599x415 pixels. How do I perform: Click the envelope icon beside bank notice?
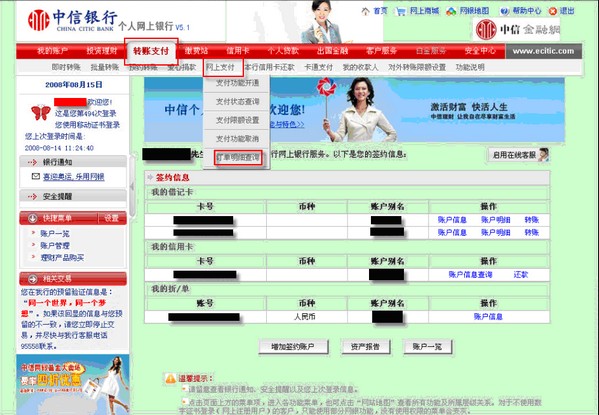36,176
